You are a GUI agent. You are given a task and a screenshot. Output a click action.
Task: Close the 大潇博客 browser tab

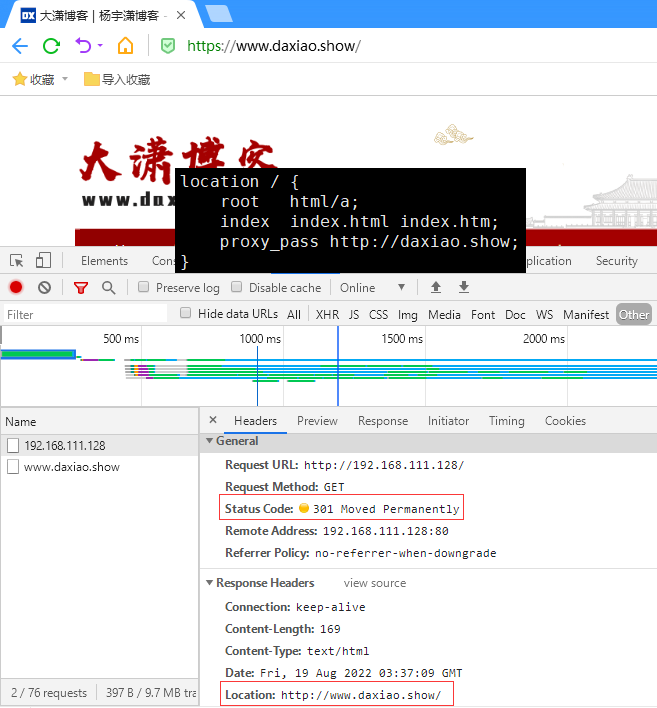(181, 15)
